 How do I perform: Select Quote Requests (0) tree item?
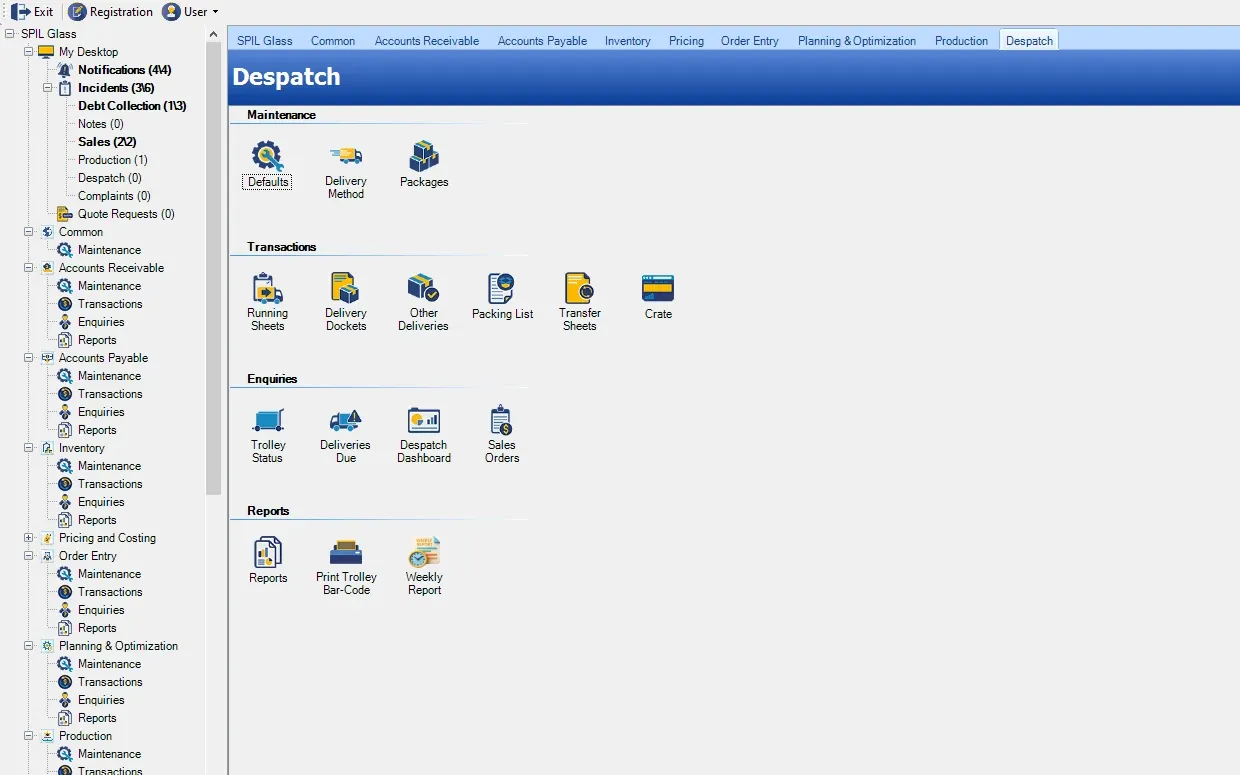pos(126,214)
